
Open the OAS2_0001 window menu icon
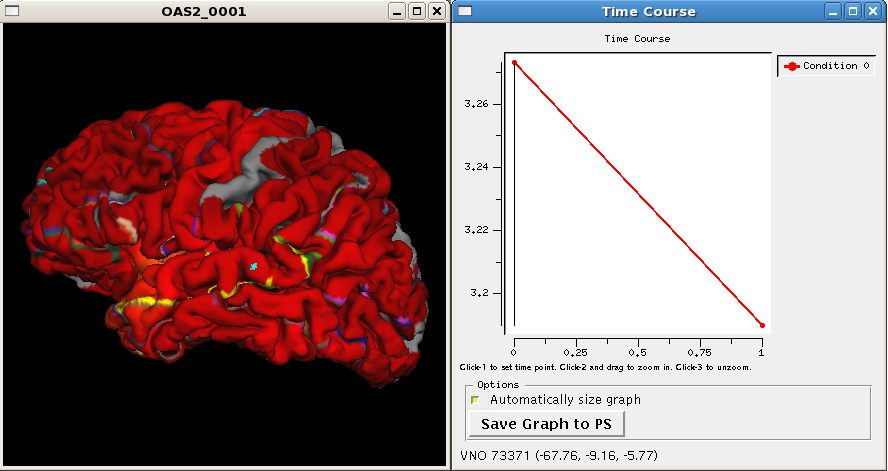coord(12,11)
